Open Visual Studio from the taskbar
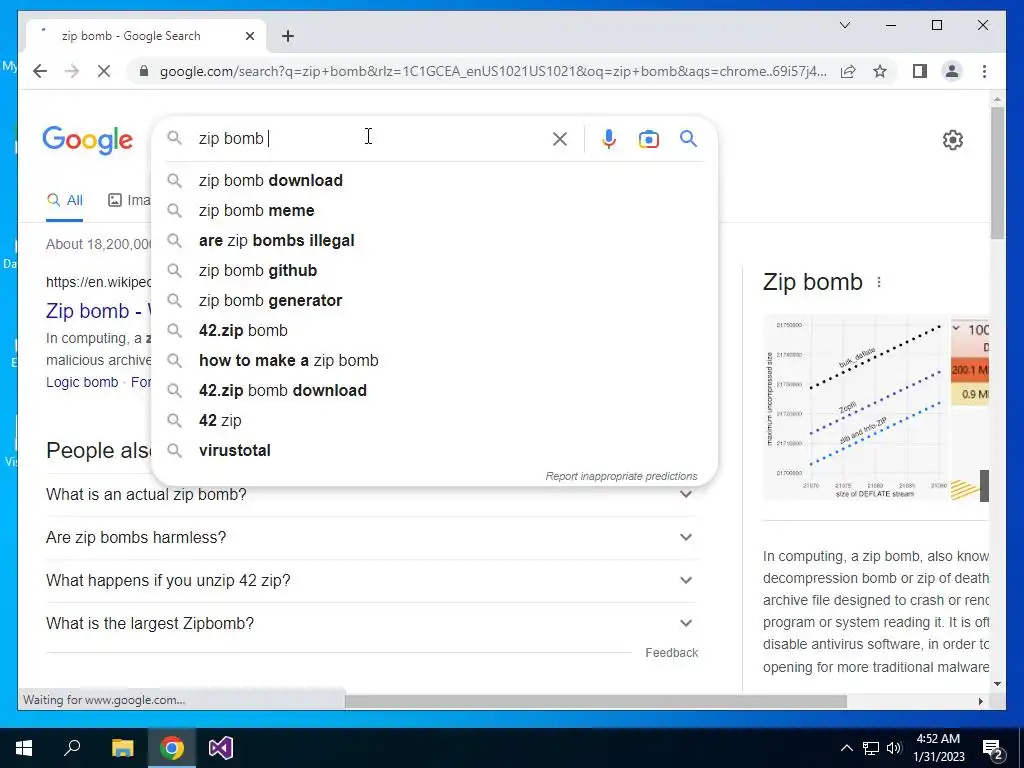 pos(221,748)
